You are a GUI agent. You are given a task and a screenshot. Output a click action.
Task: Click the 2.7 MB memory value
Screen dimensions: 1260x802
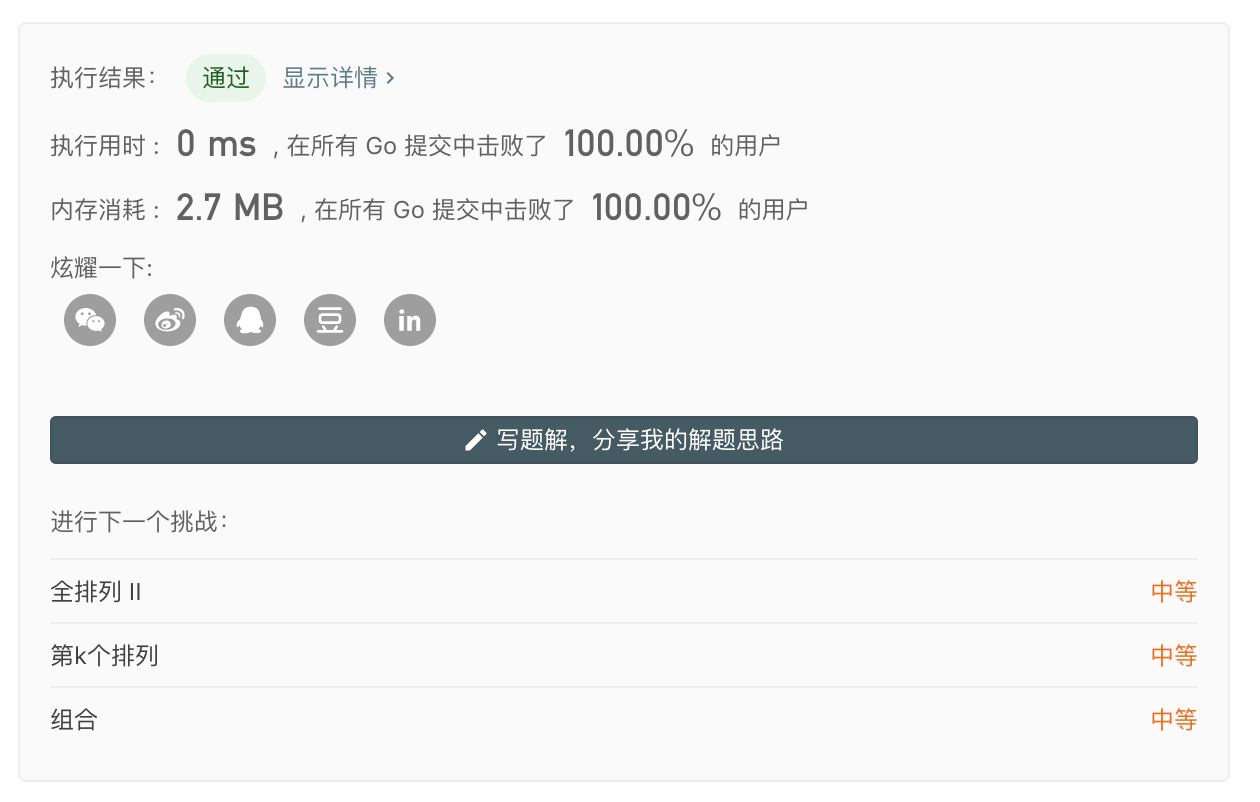click(x=230, y=208)
